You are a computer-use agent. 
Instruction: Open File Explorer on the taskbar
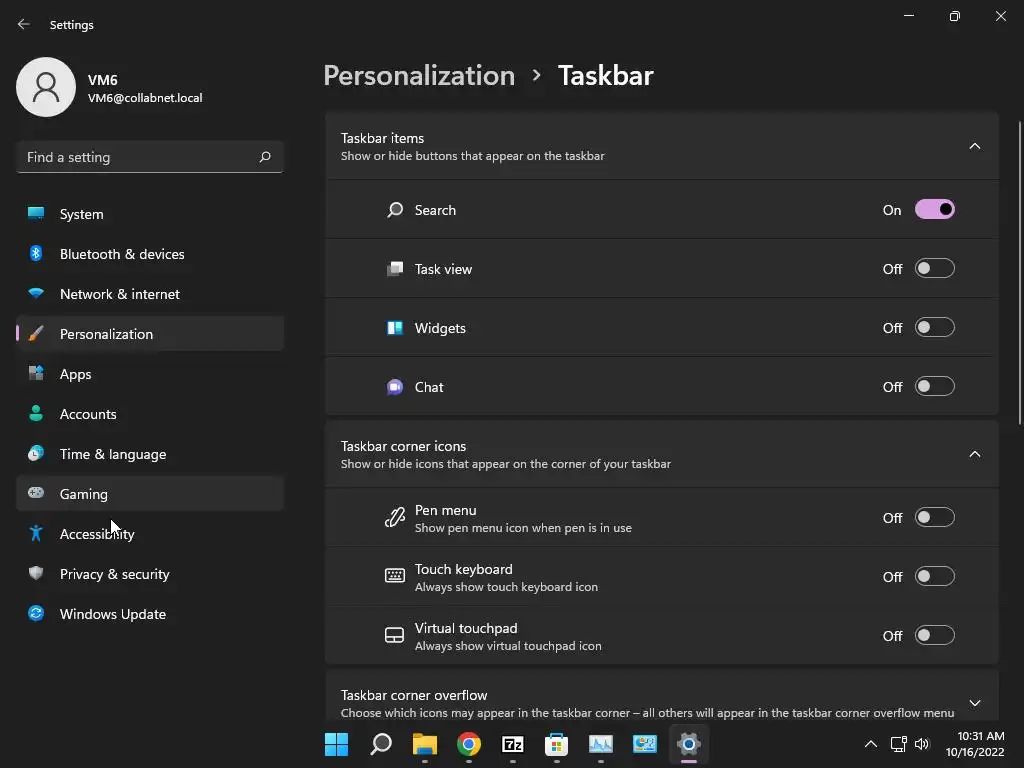pos(424,744)
